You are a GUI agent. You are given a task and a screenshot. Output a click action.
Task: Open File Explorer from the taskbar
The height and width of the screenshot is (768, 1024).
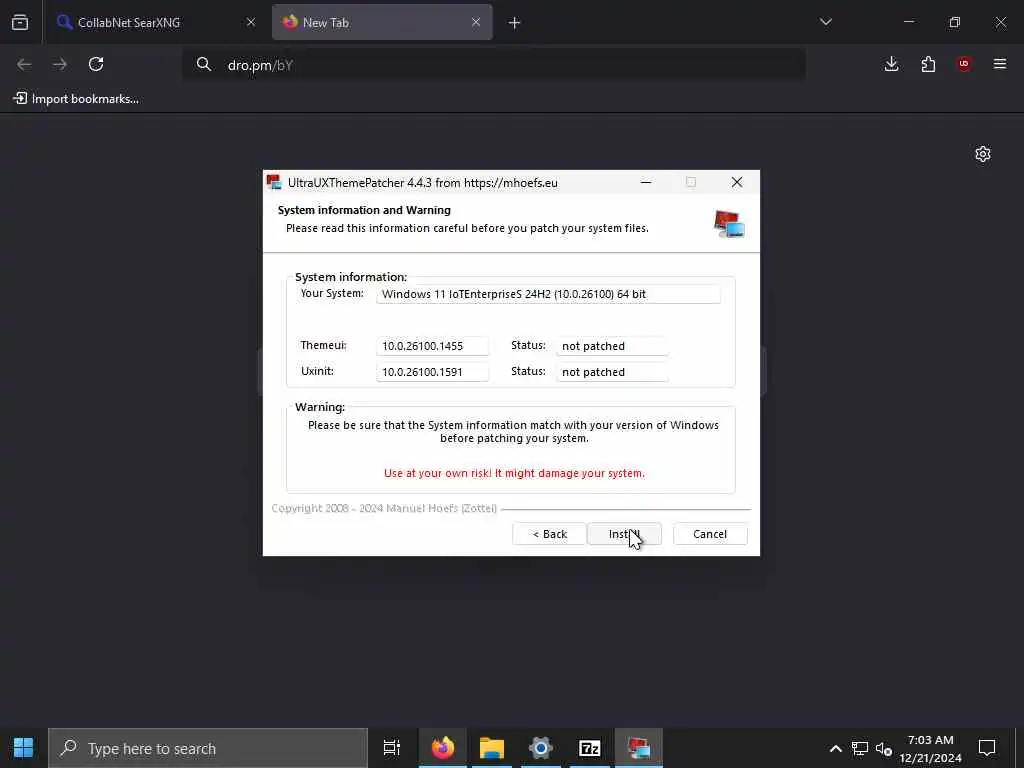tap(492, 748)
